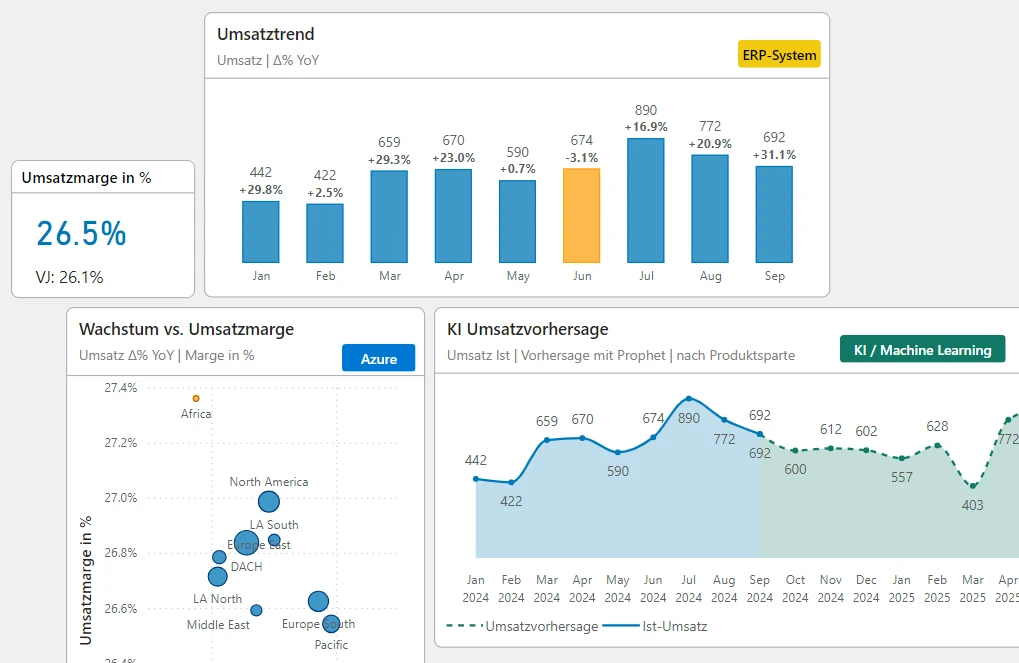Viewport: 1019px width, 663px height.
Task: Select the Jan bar in Umsatztrend chart
Action: click(x=261, y=232)
